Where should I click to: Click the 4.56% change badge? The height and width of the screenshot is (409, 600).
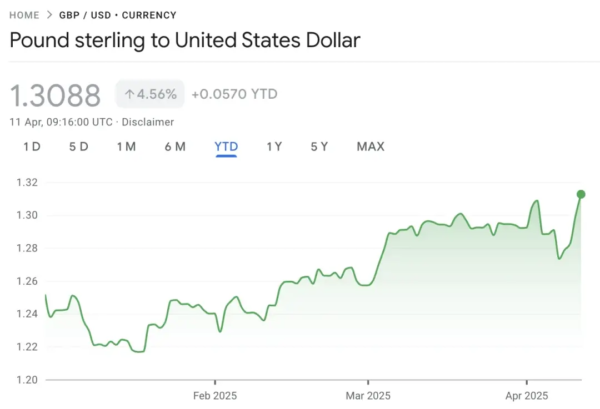150,94
